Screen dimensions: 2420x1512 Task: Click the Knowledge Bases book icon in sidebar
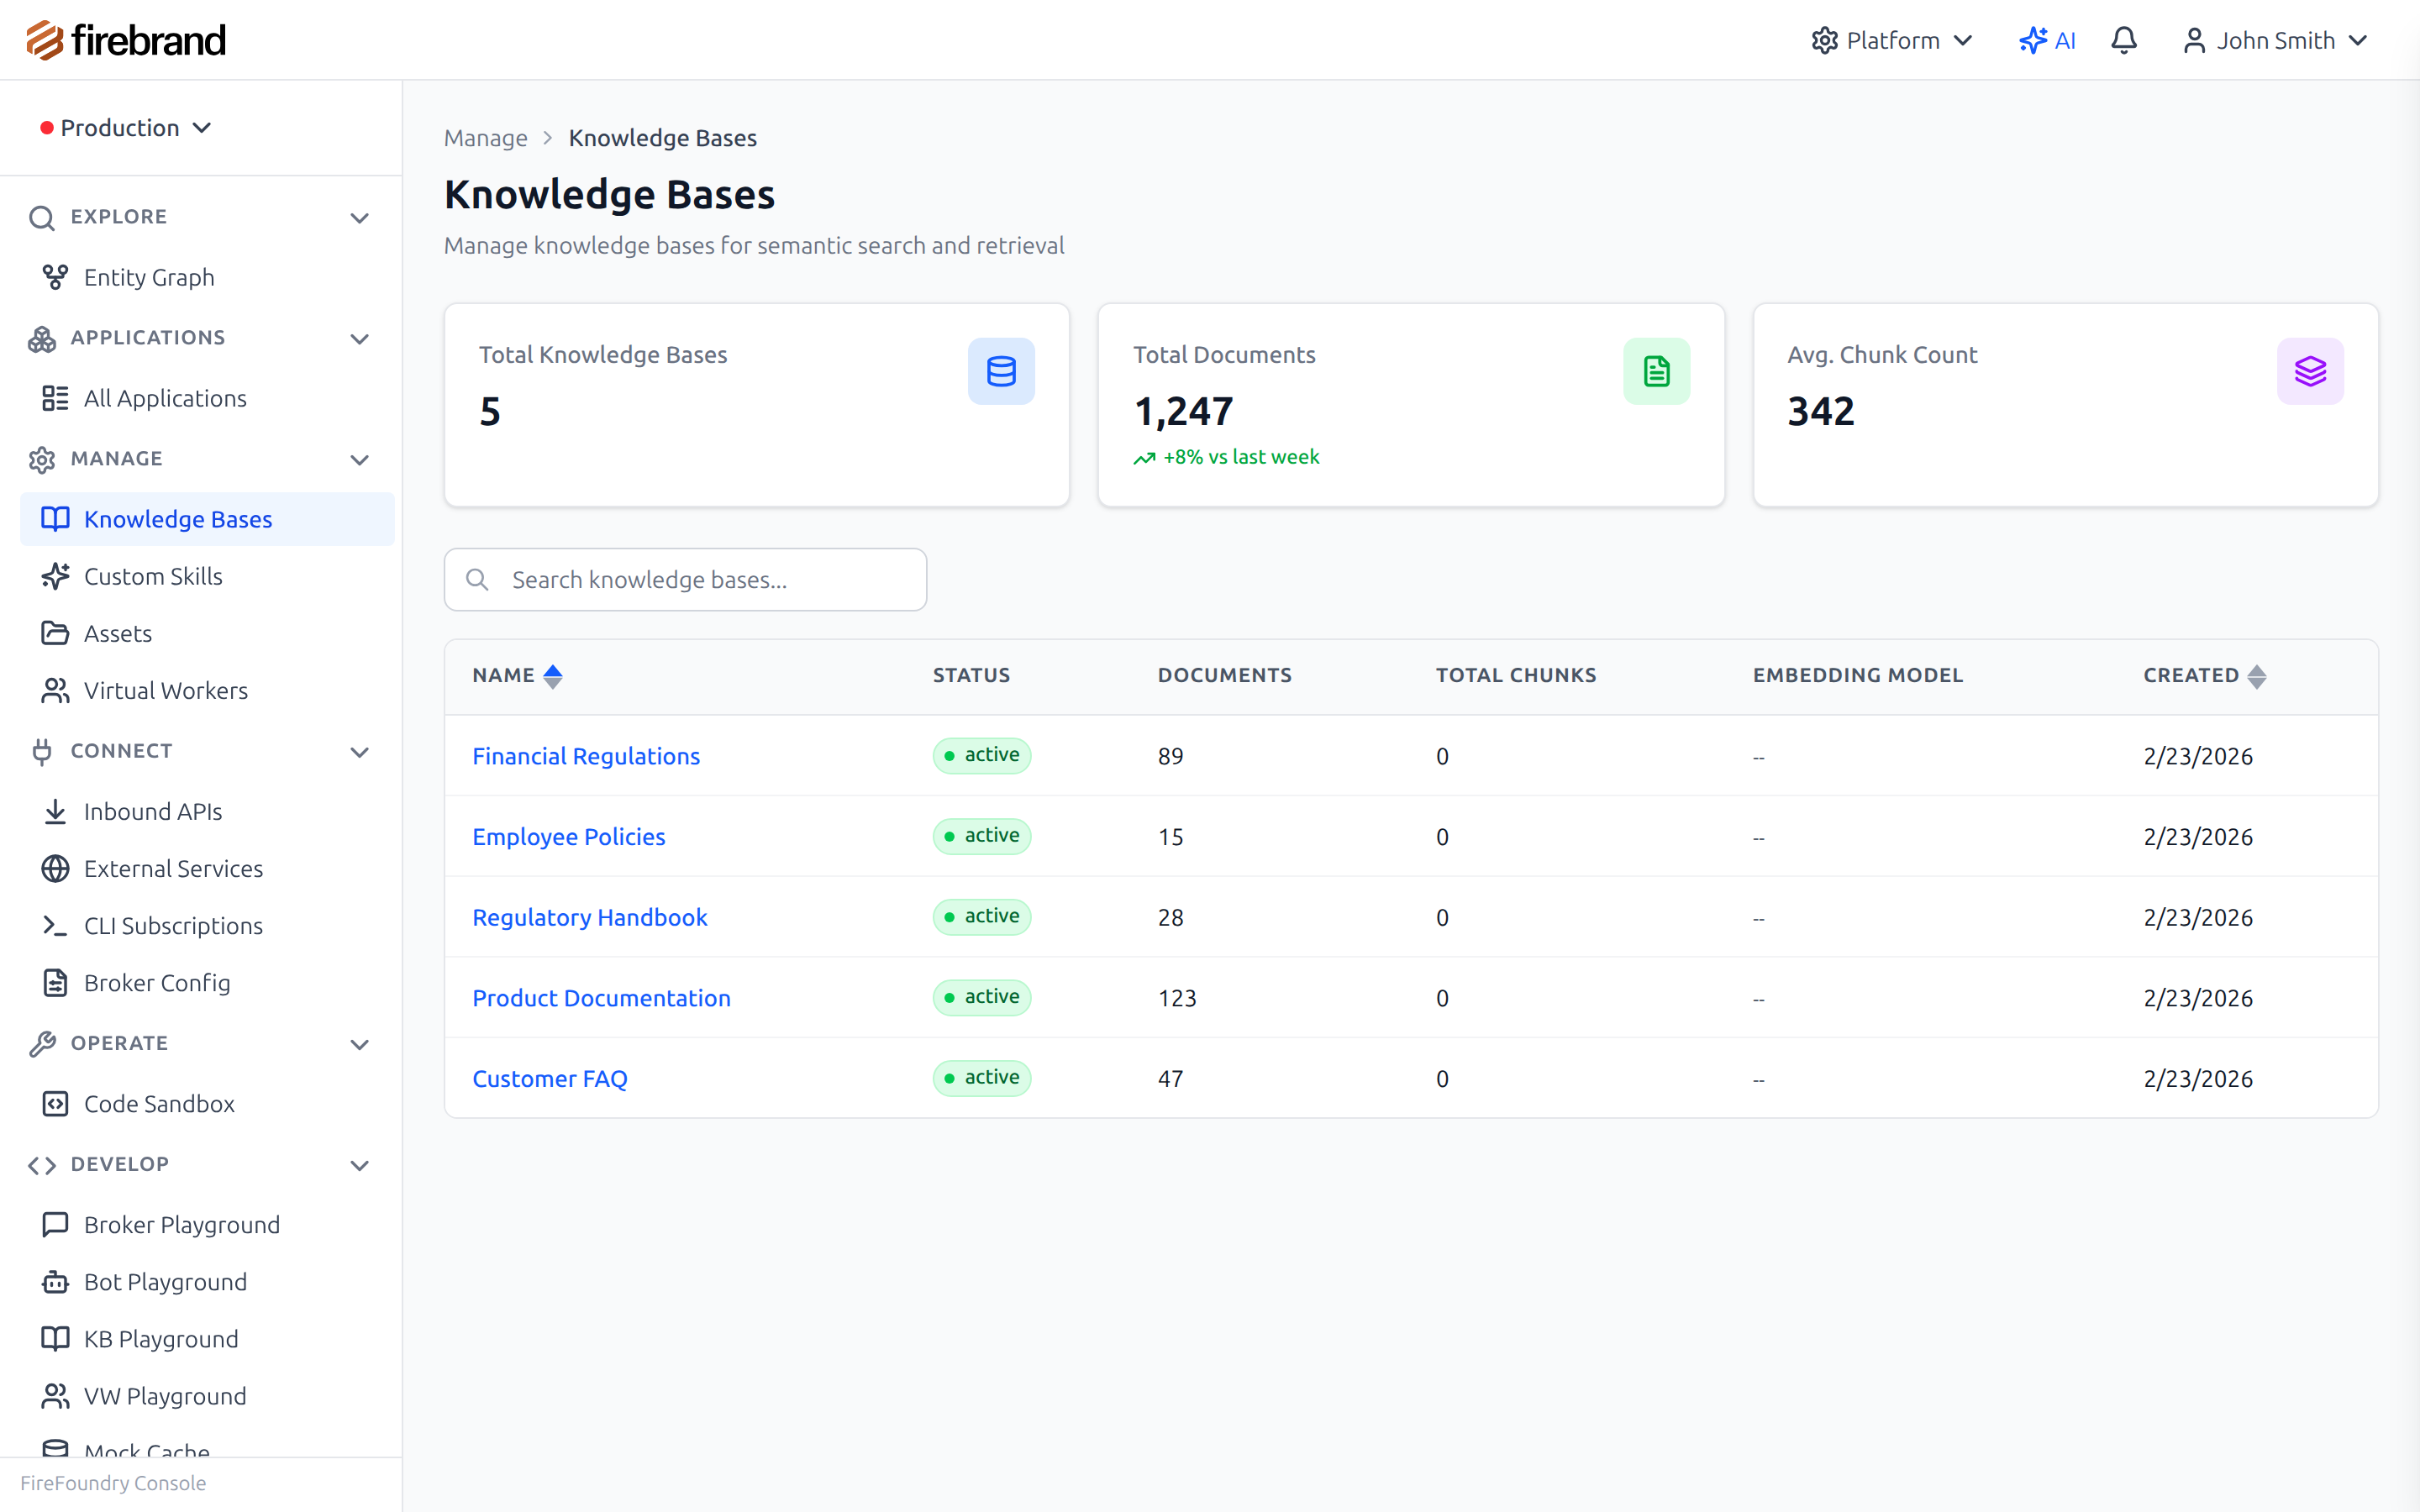[55, 519]
